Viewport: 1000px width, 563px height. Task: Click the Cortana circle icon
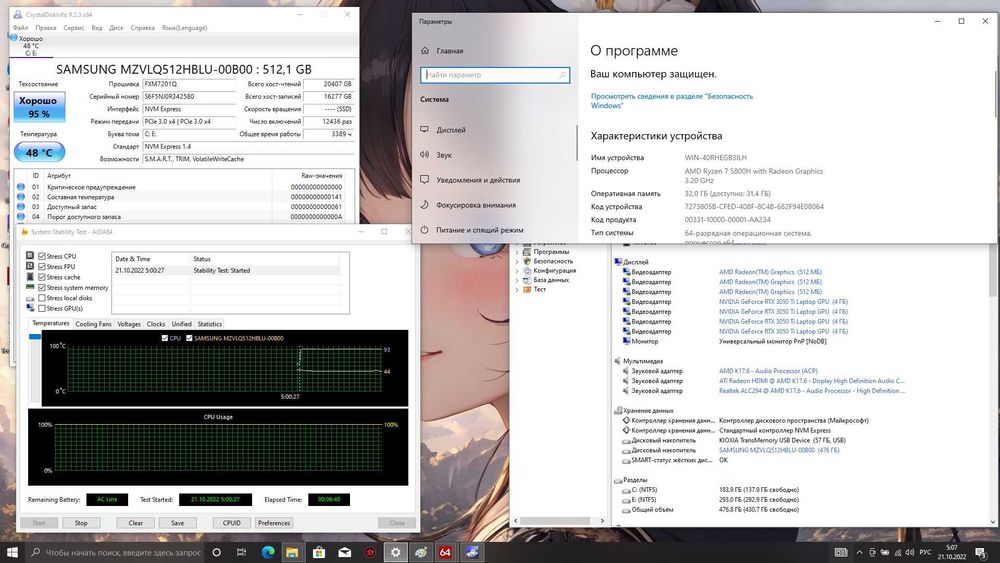click(x=216, y=552)
